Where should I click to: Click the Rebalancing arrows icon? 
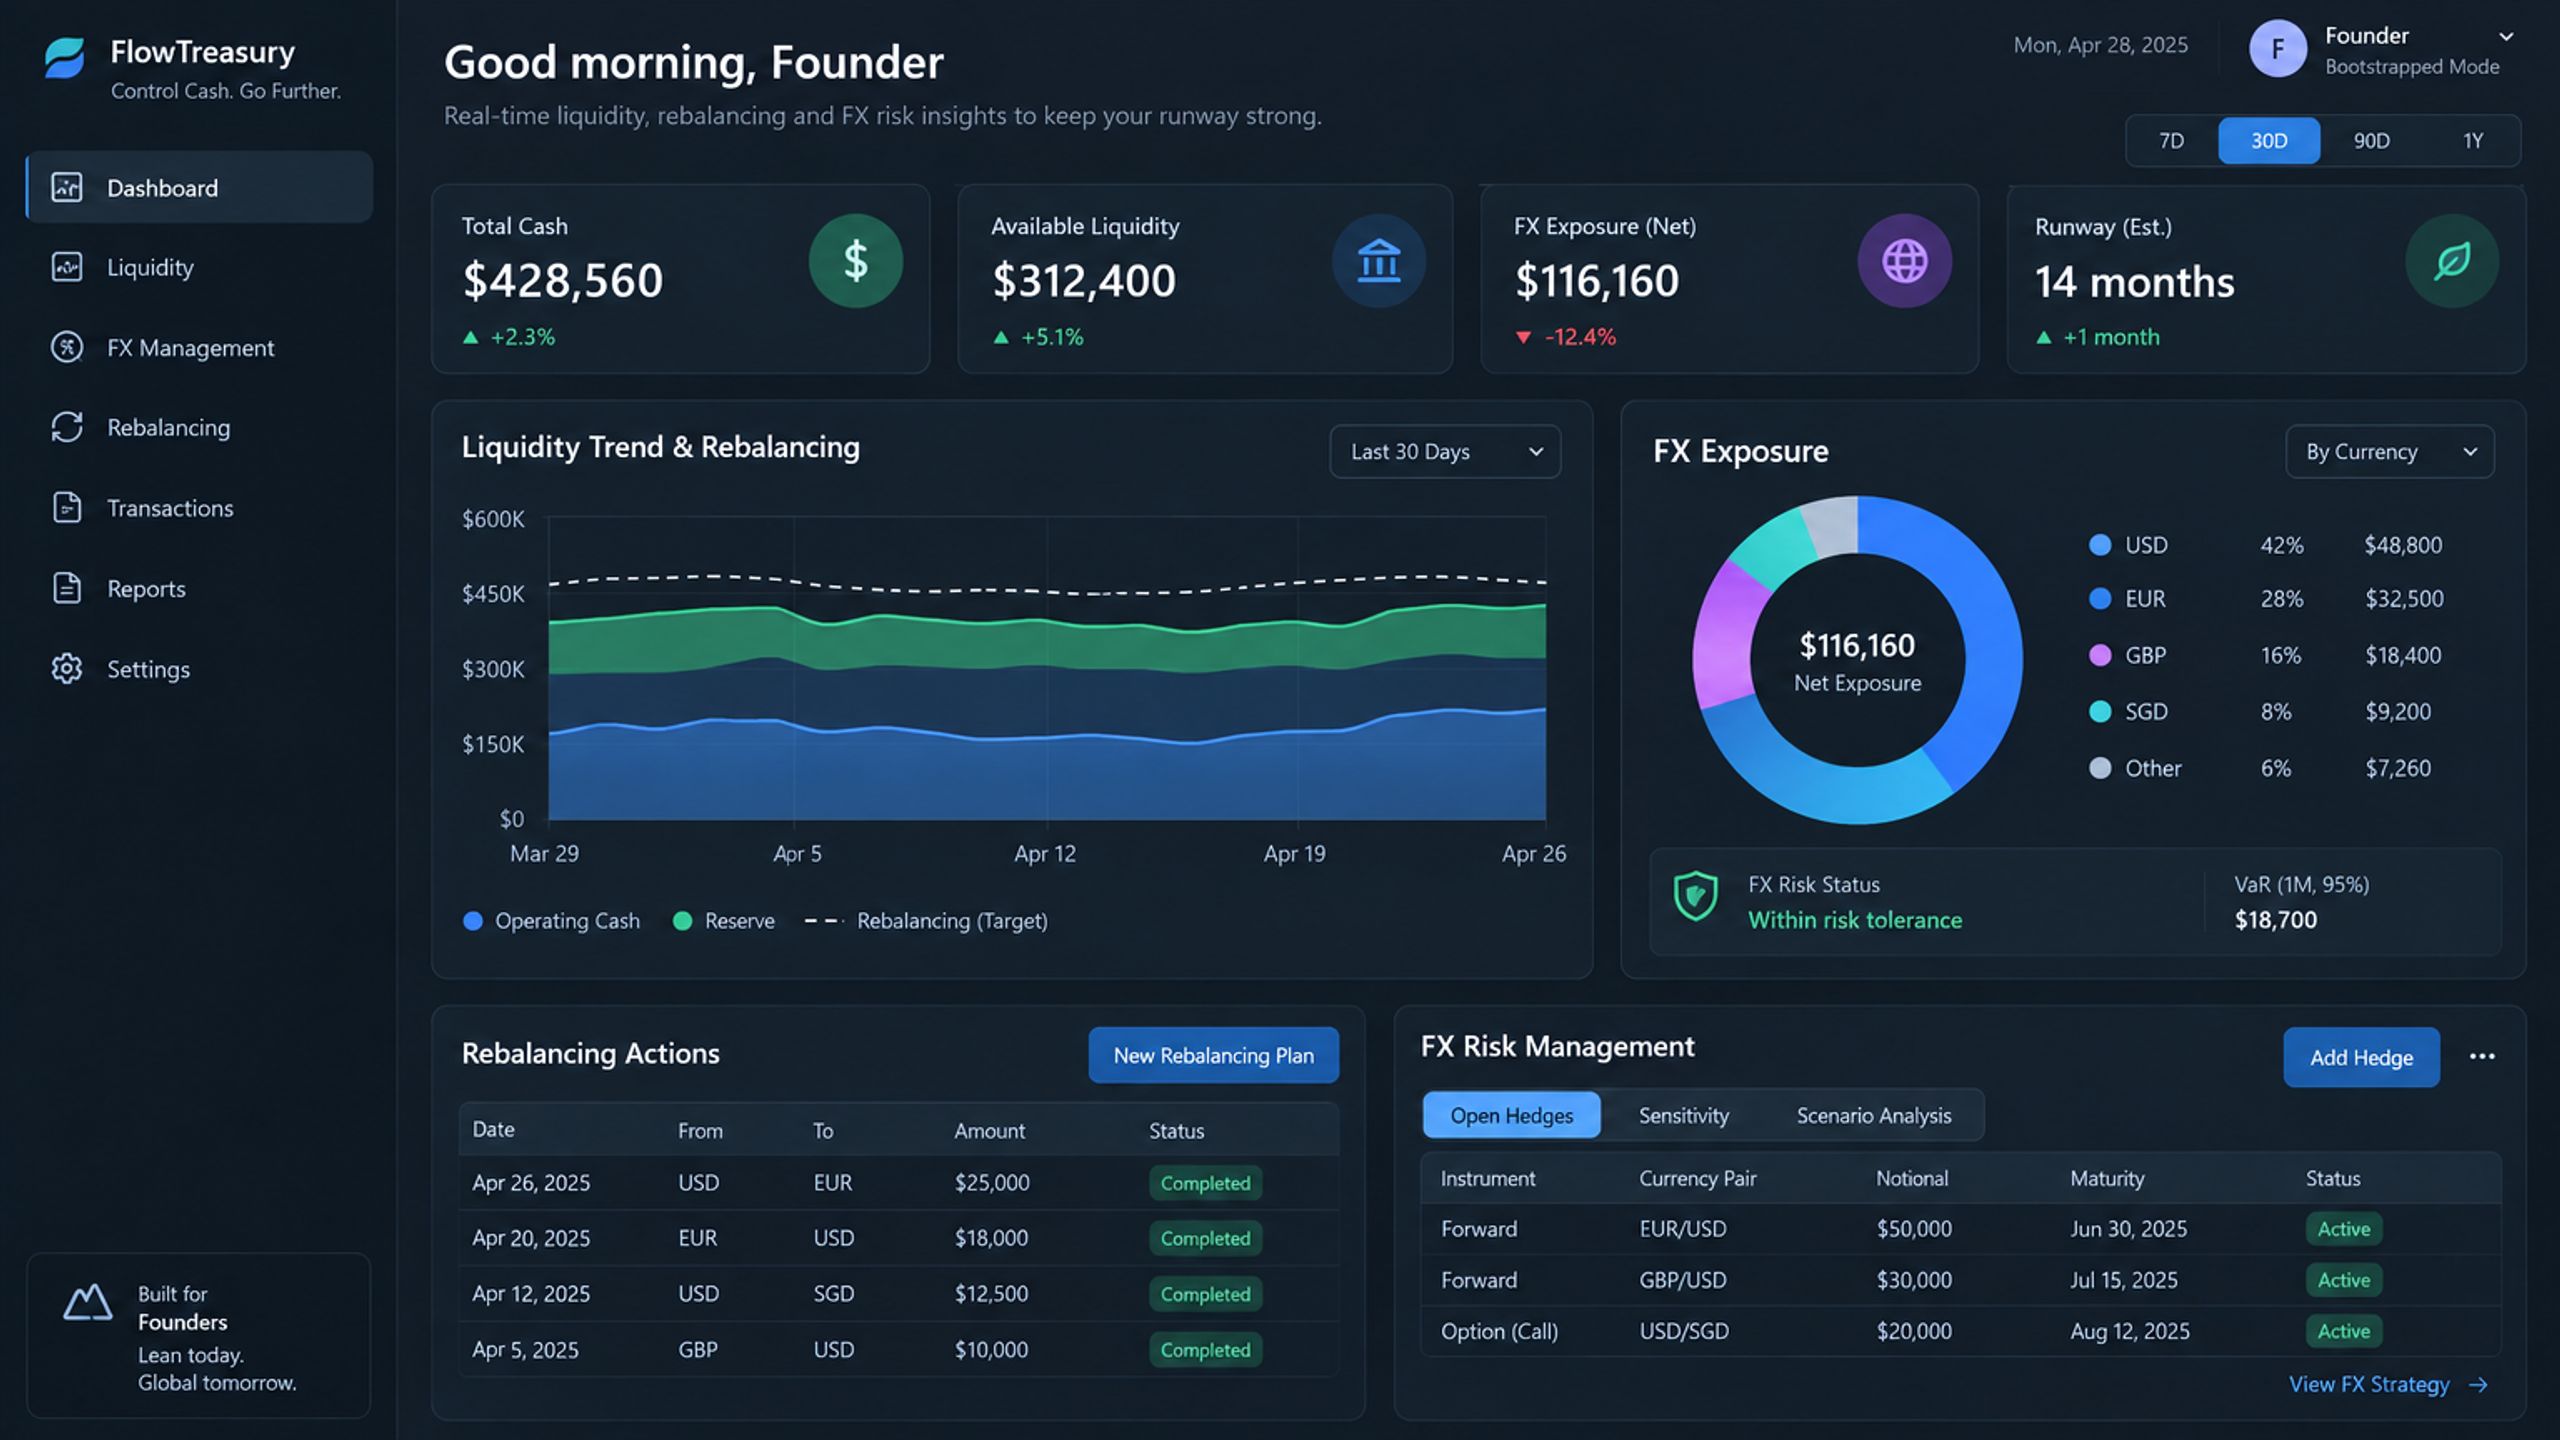click(x=67, y=427)
